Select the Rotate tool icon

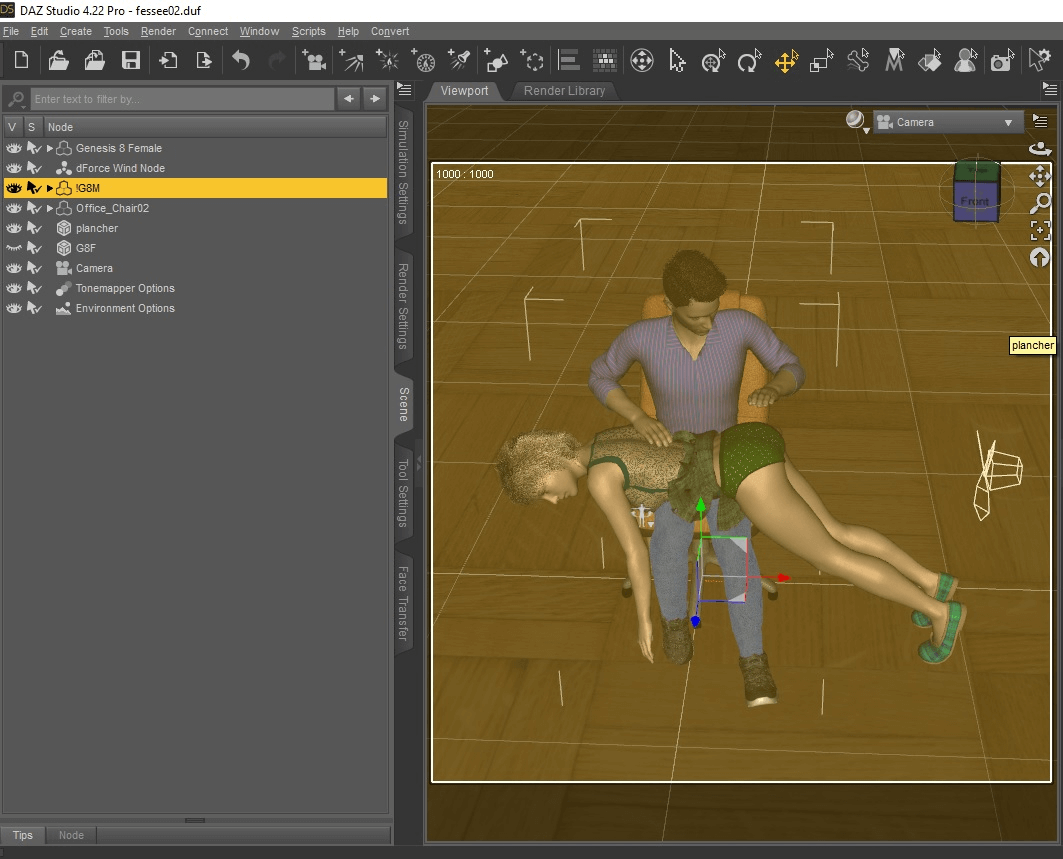[x=748, y=62]
